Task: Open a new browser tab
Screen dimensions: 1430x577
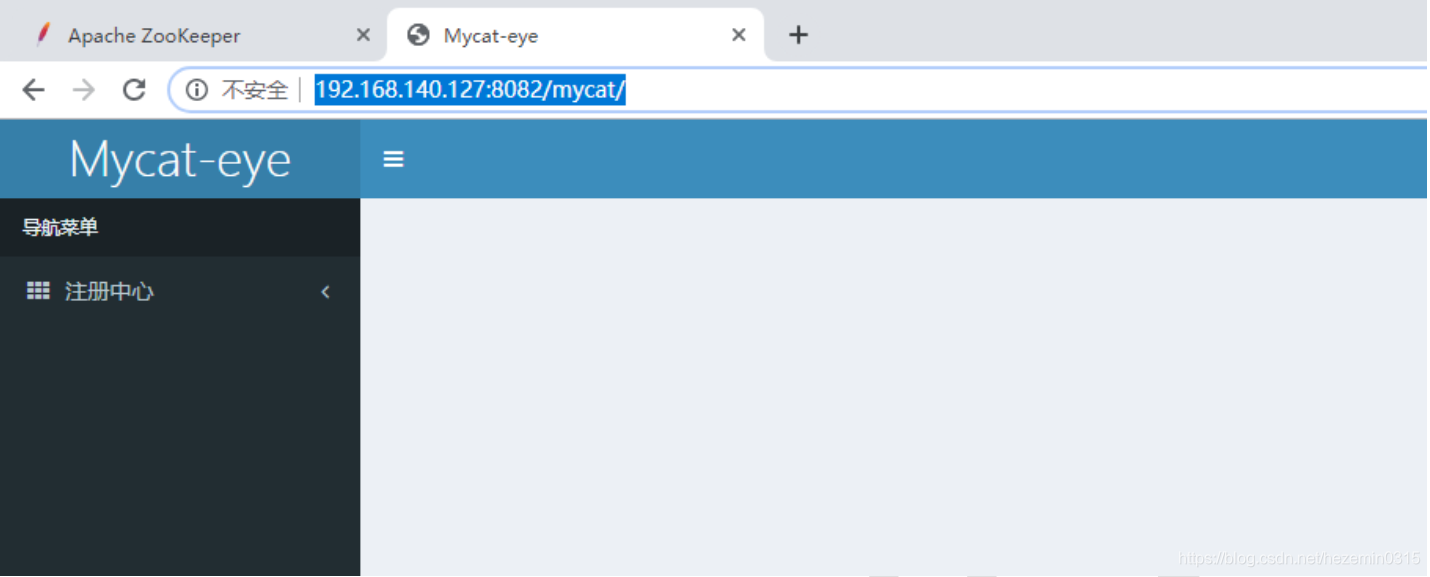Action: click(798, 35)
